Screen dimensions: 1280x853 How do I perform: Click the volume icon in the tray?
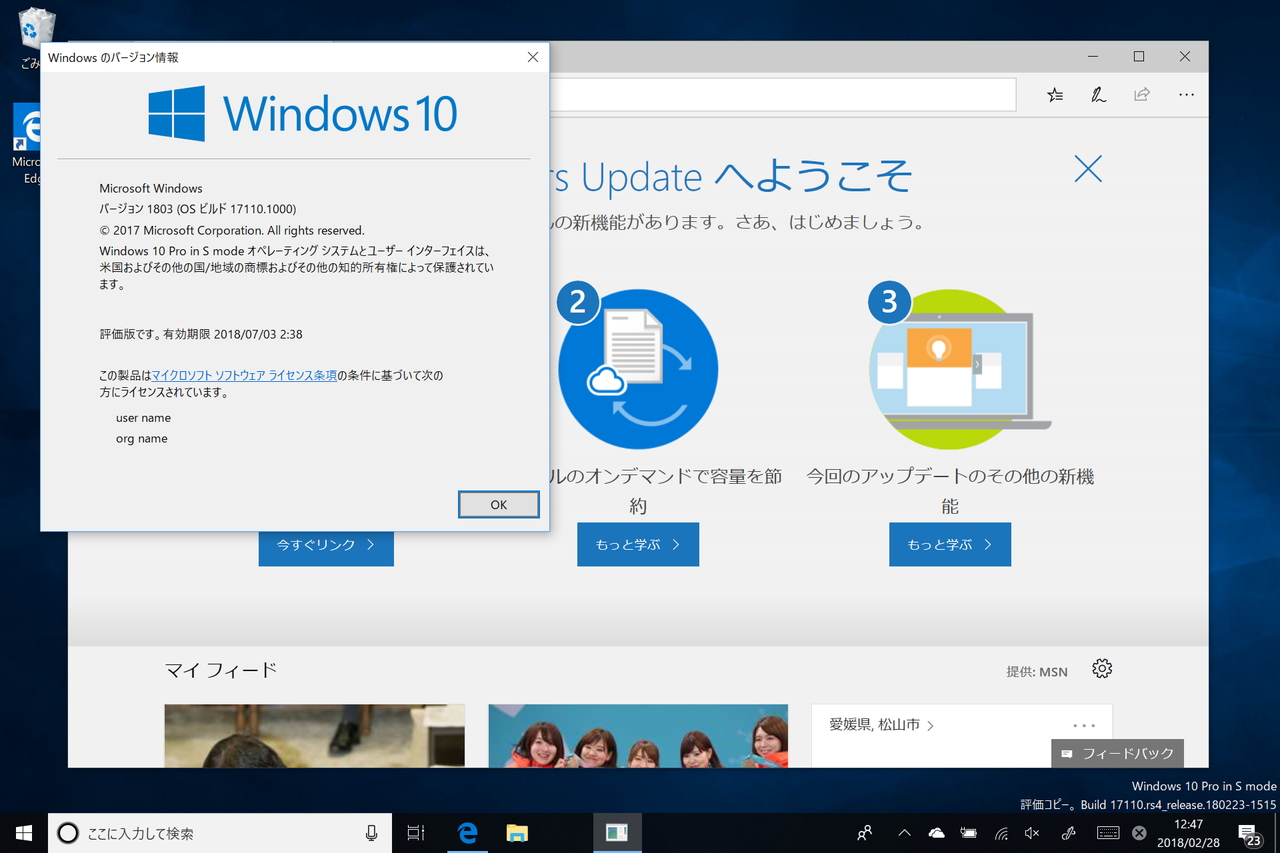tap(1031, 832)
